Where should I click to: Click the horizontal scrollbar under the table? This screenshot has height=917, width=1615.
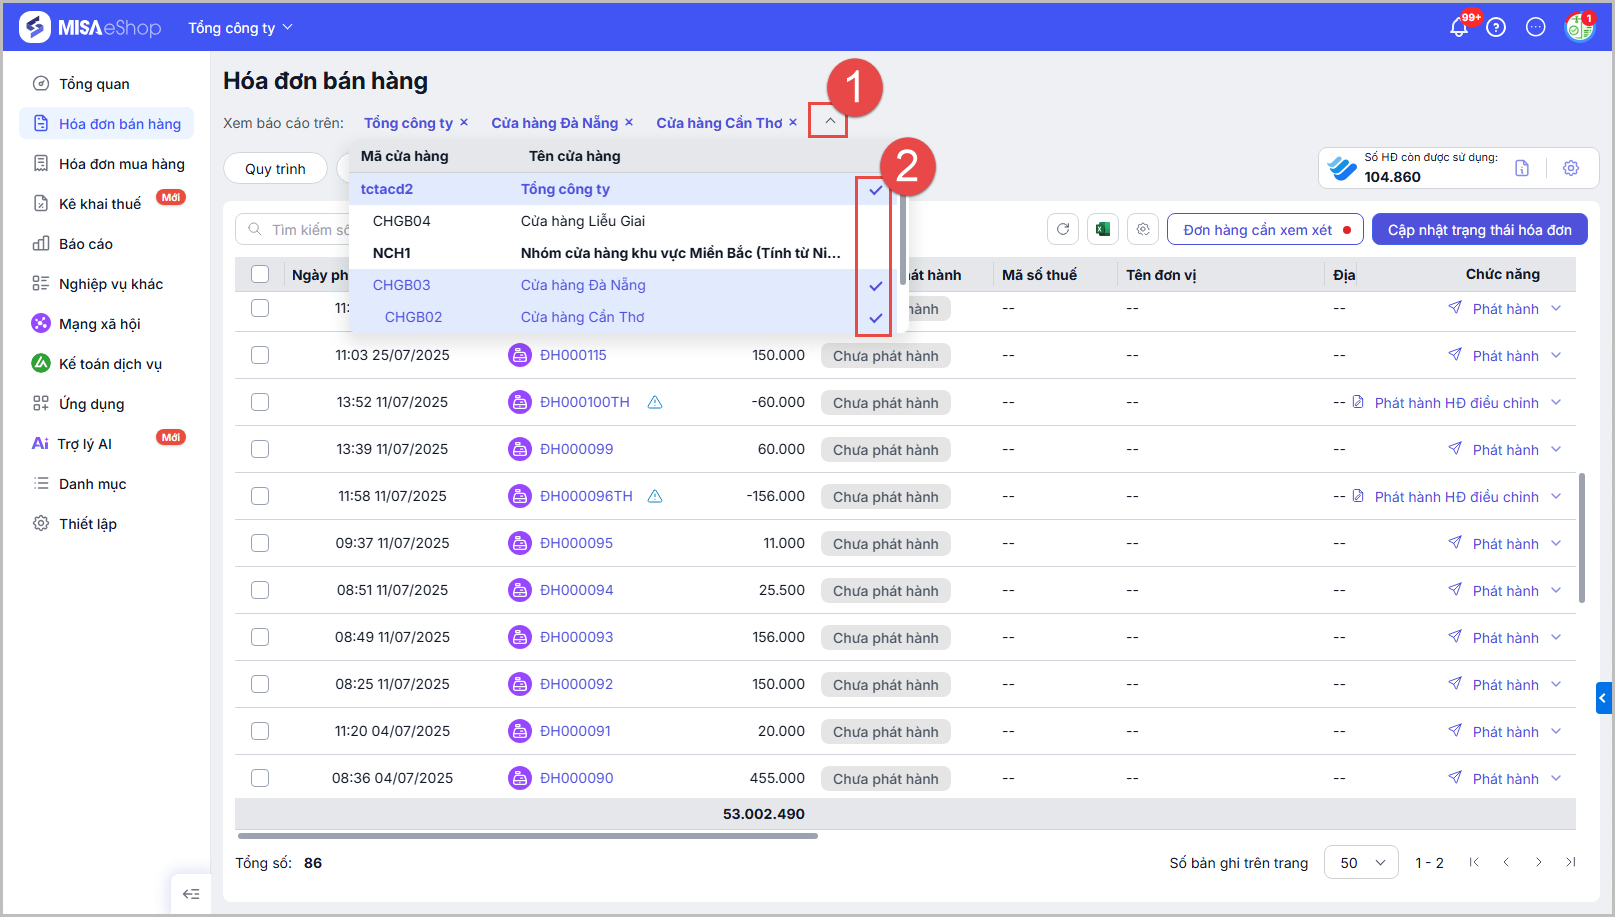(x=528, y=836)
